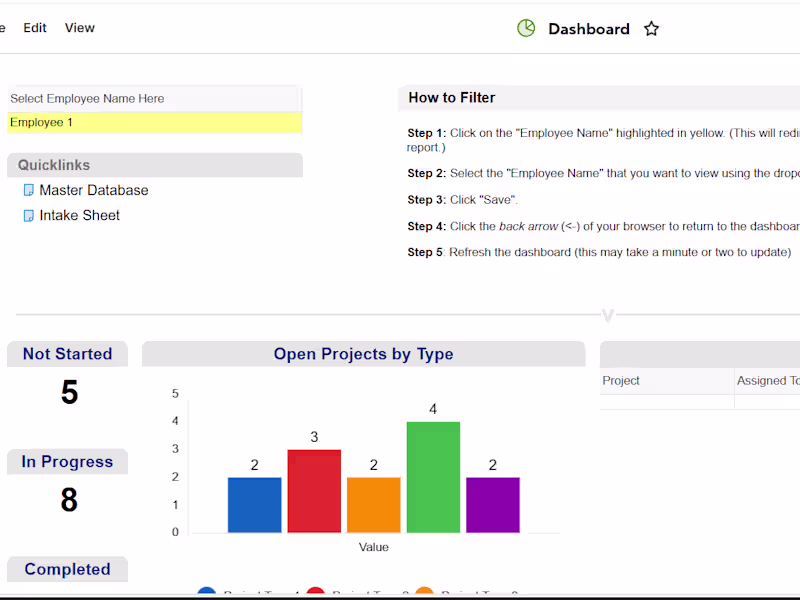Click the Not Started metric widget

pyautogui.click(x=67, y=354)
